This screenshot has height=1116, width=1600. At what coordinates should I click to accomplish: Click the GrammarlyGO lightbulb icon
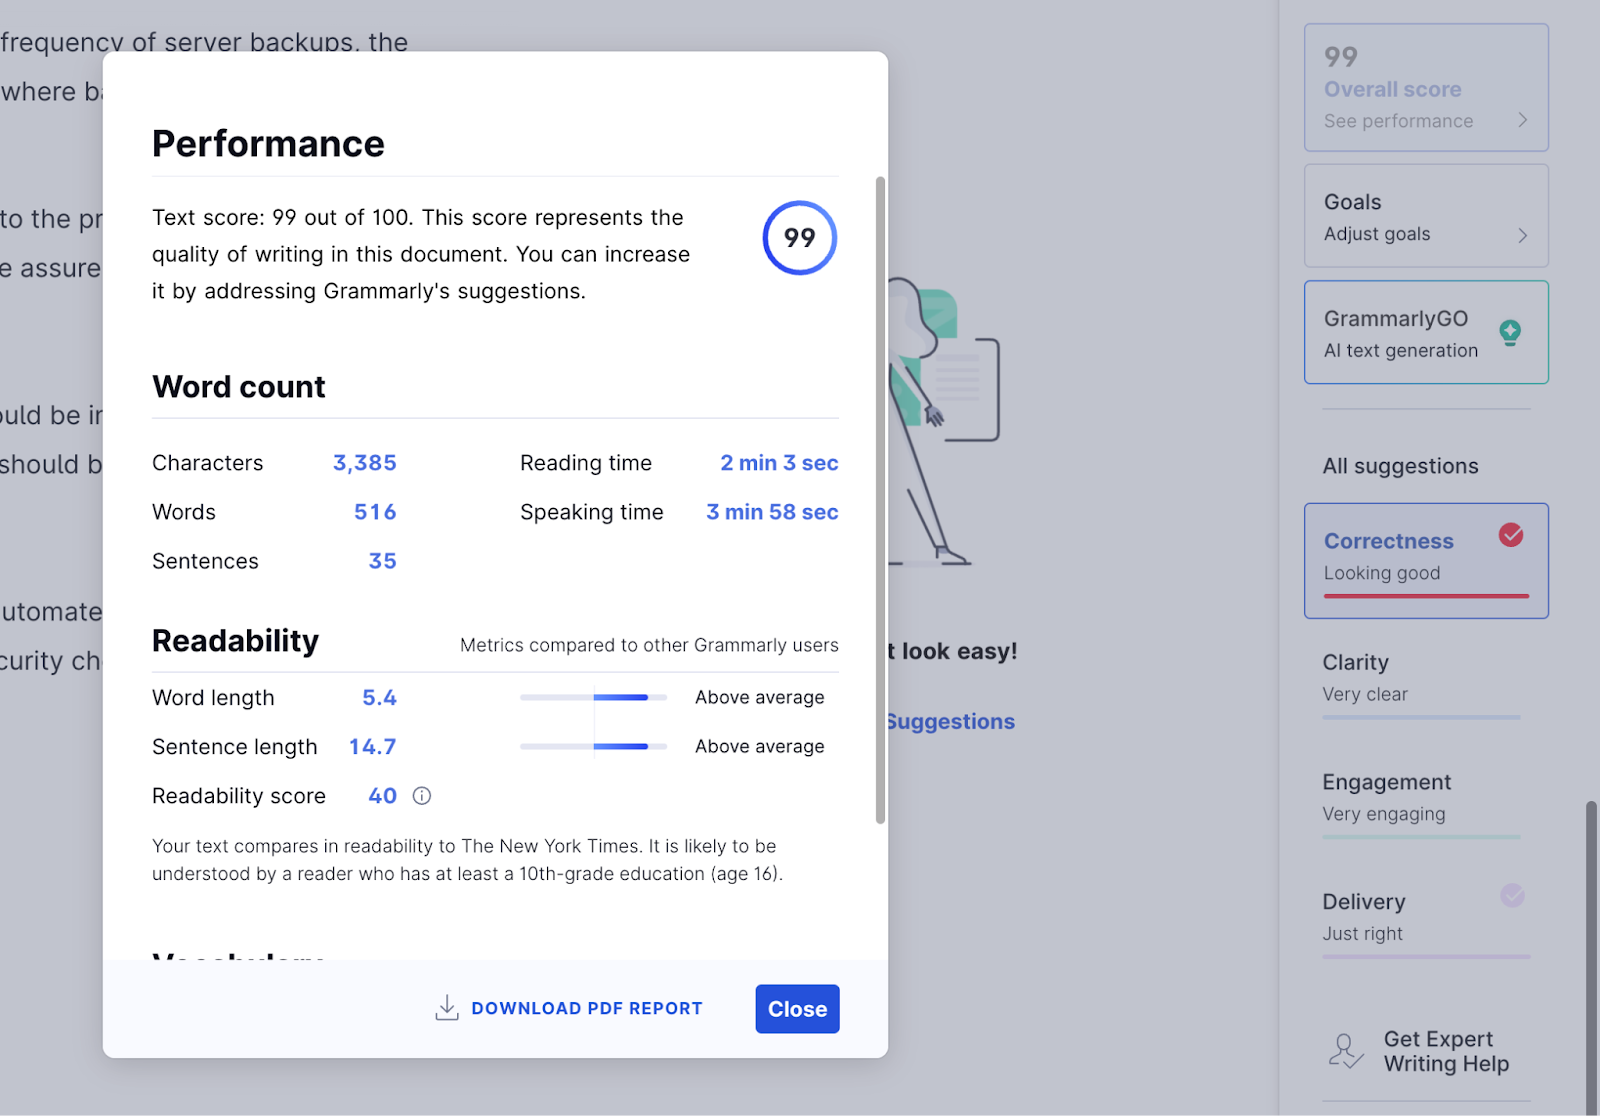point(1510,332)
